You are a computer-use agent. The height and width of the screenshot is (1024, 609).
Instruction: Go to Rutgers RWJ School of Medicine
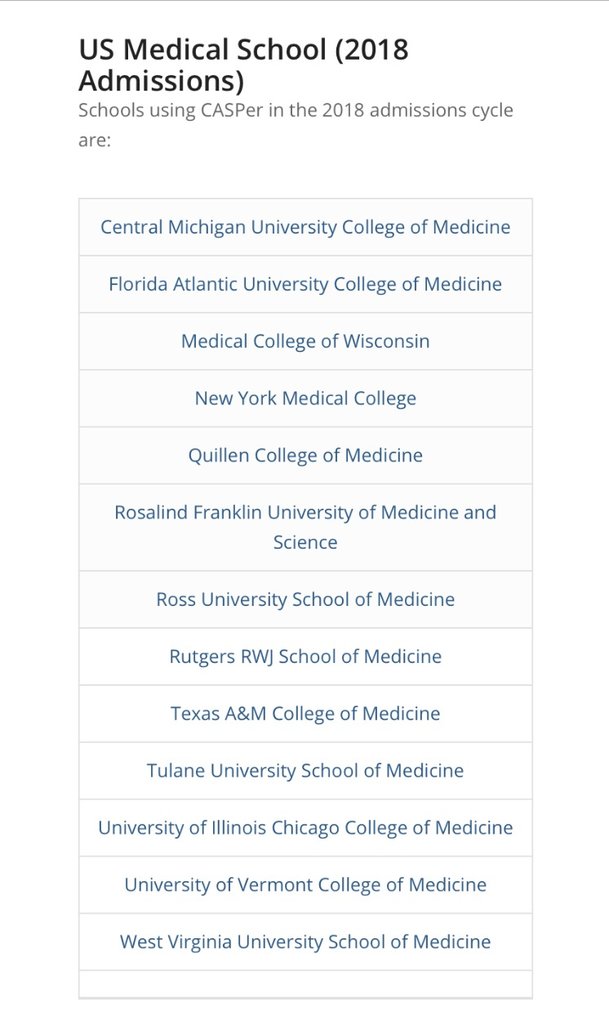305,656
